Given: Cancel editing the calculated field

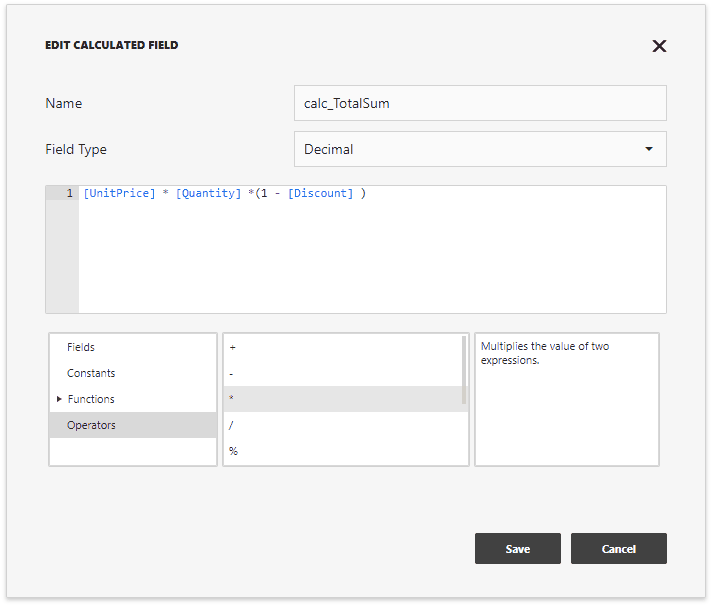Looking at the screenshot, I should pyautogui.click(x=618, y=549).
